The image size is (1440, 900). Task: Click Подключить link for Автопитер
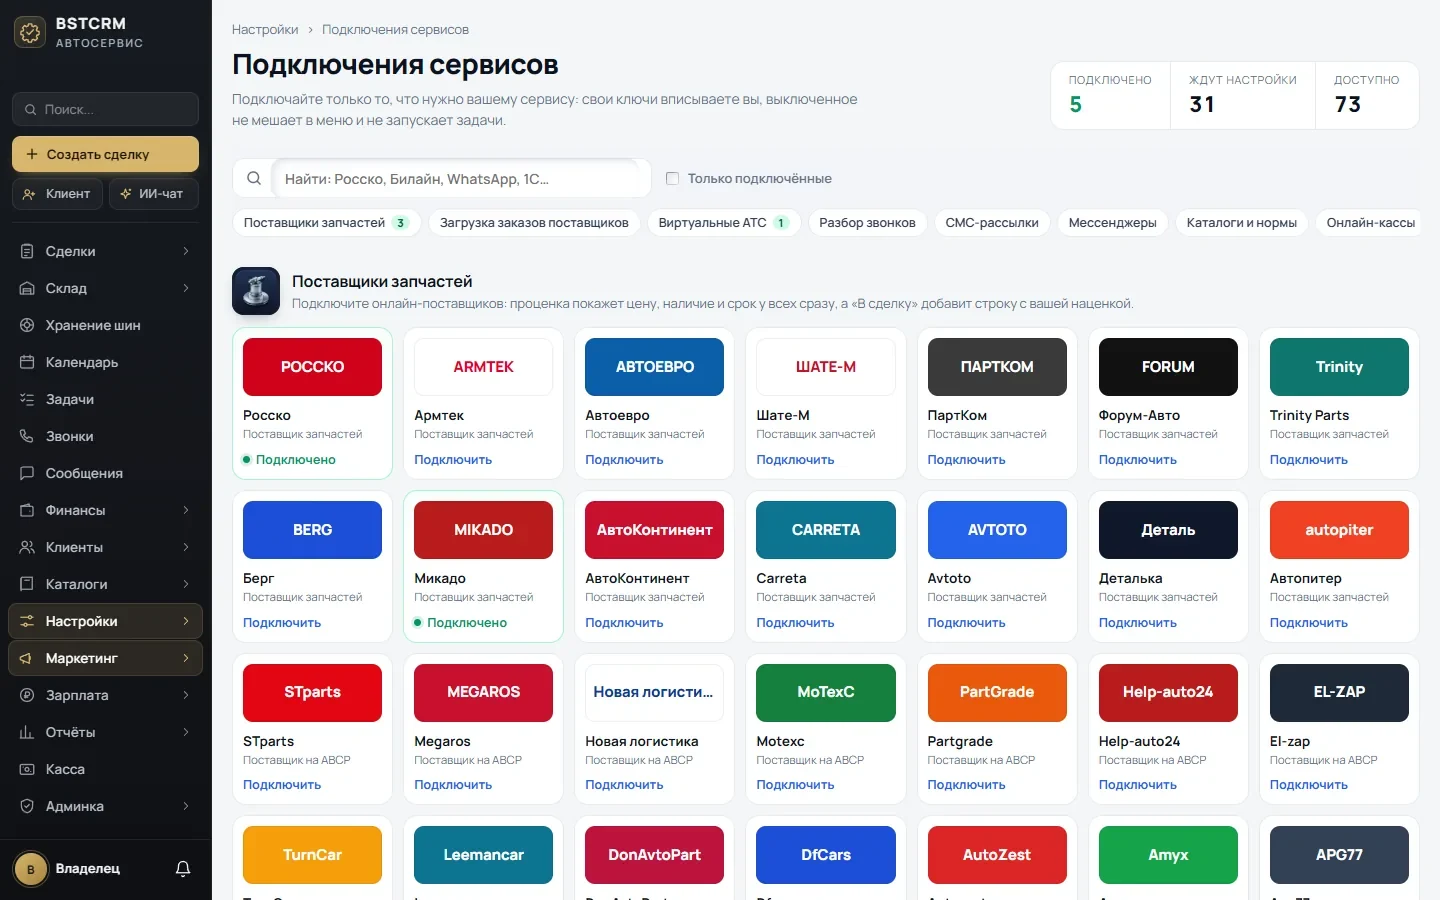1308,623
